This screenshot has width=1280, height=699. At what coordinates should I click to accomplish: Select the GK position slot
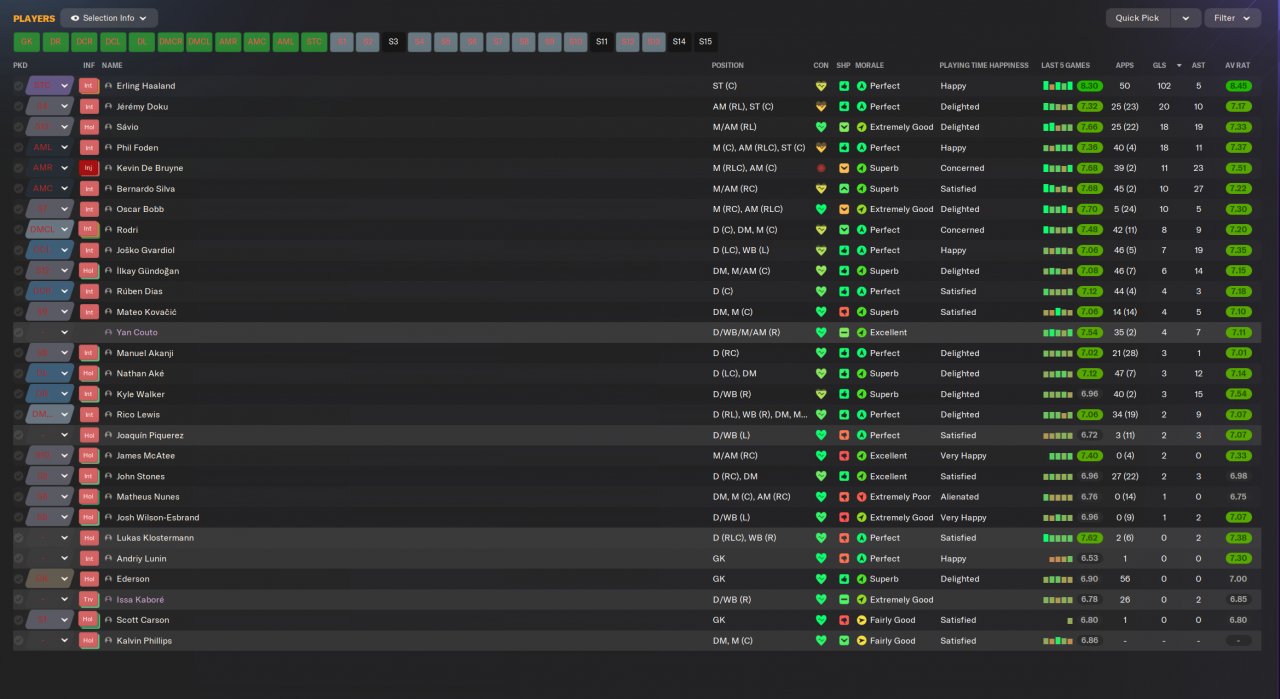(27, 42)
